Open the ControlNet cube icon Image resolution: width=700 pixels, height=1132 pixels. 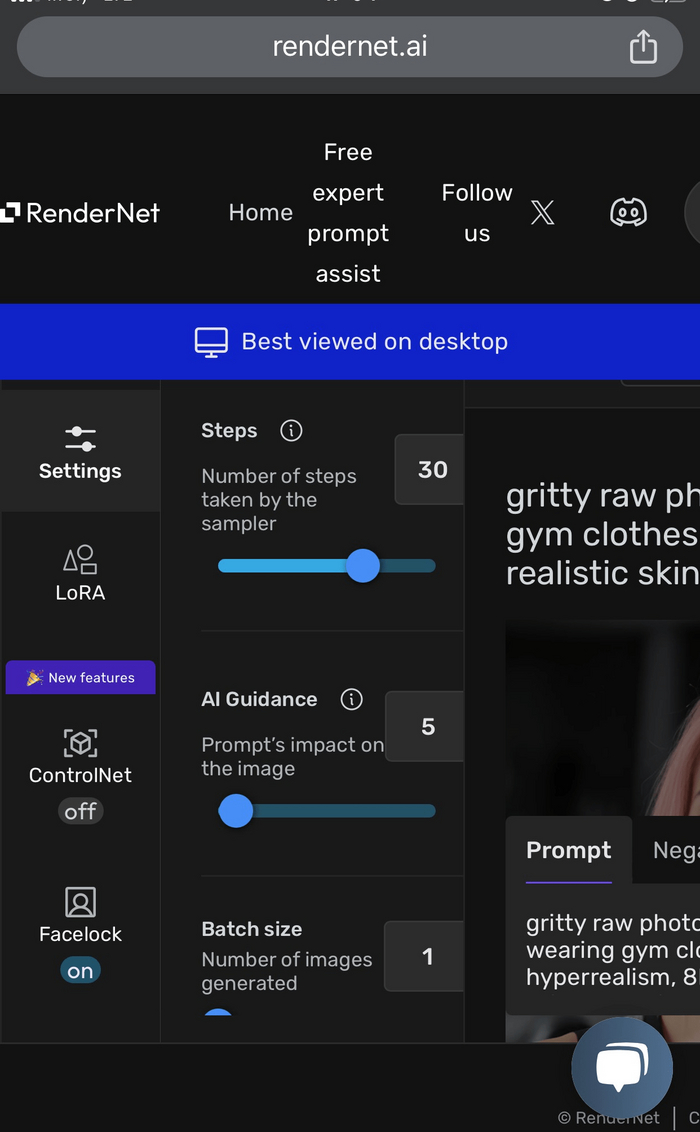click(x=80, y=742)
